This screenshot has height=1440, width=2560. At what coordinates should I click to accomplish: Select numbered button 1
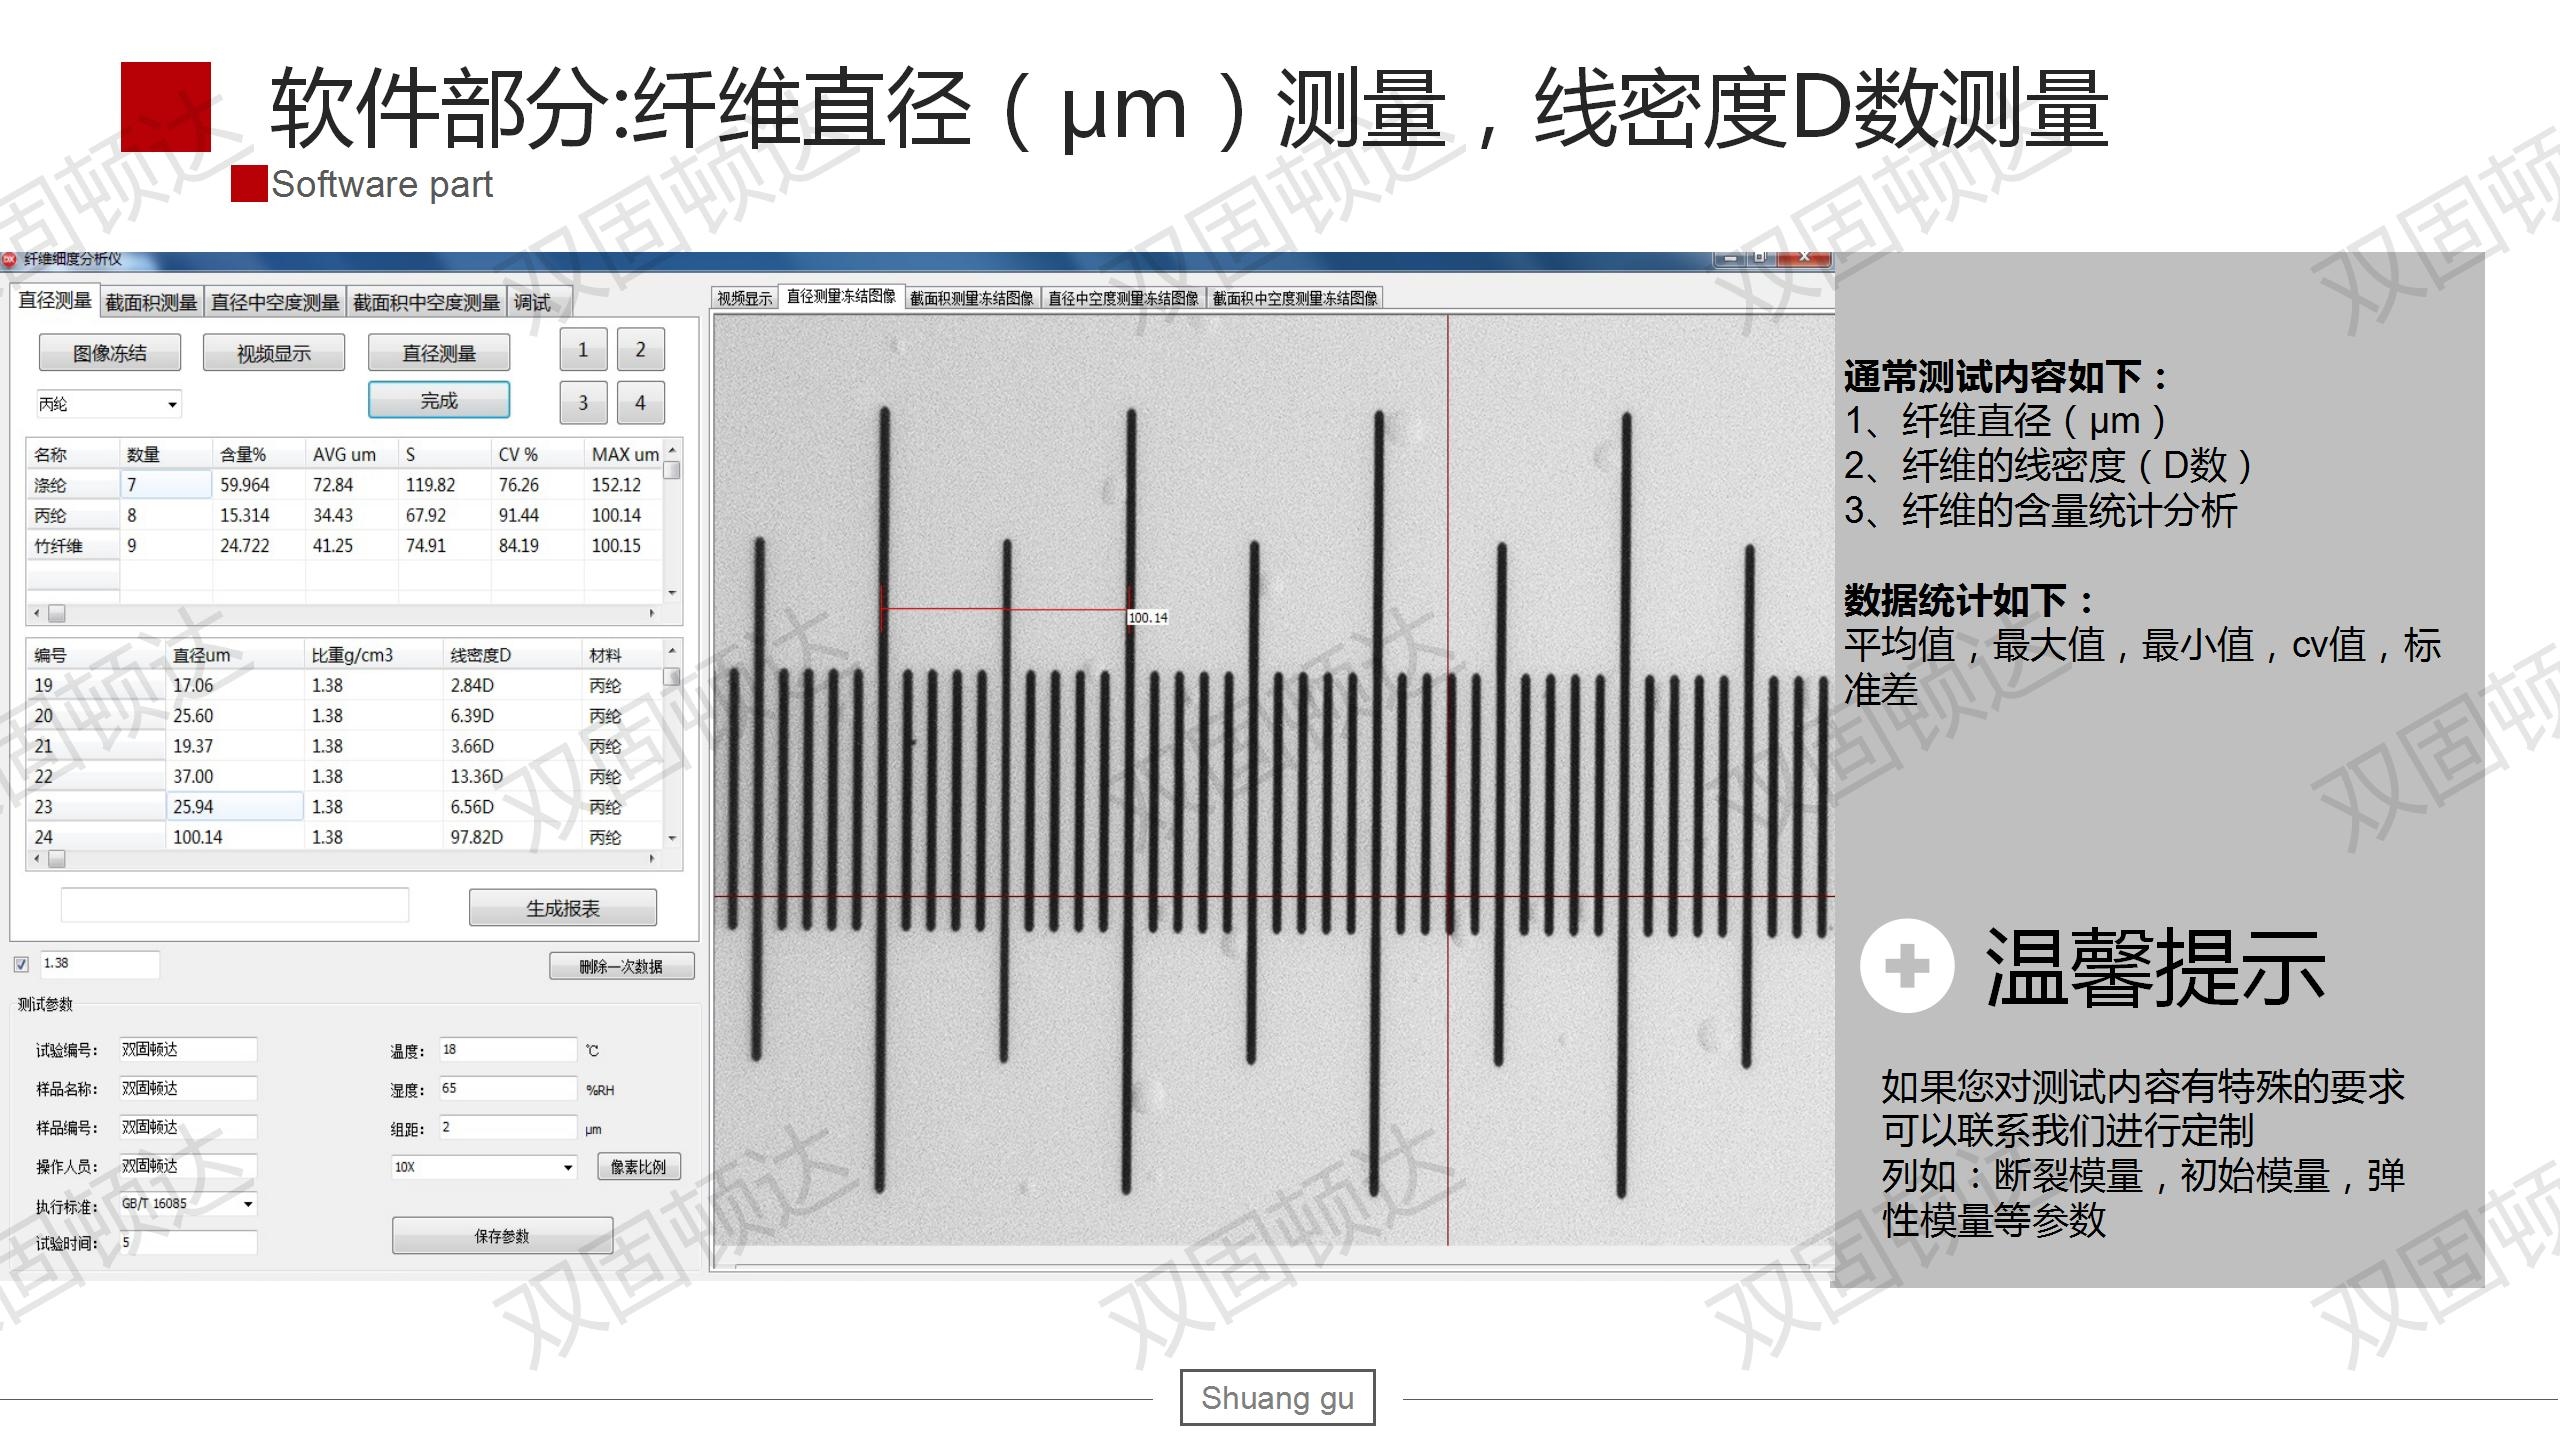coord(583,350)
